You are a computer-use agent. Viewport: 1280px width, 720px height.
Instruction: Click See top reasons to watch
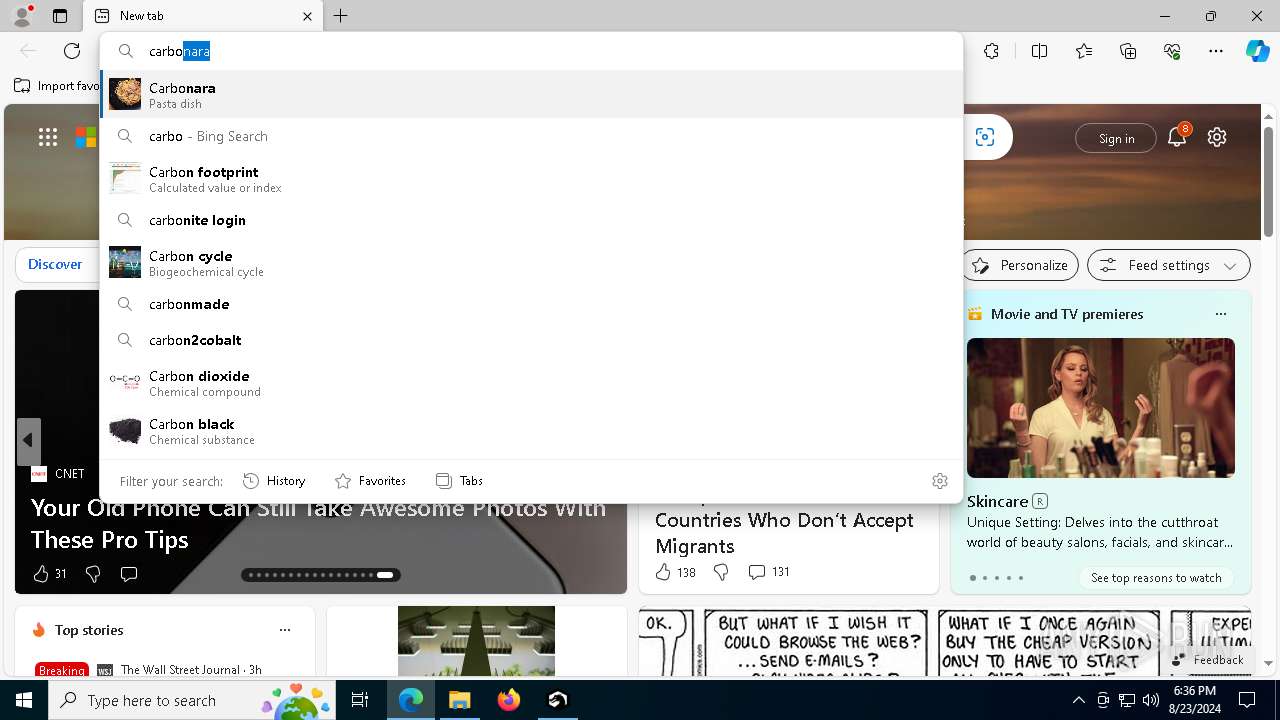1156,578
